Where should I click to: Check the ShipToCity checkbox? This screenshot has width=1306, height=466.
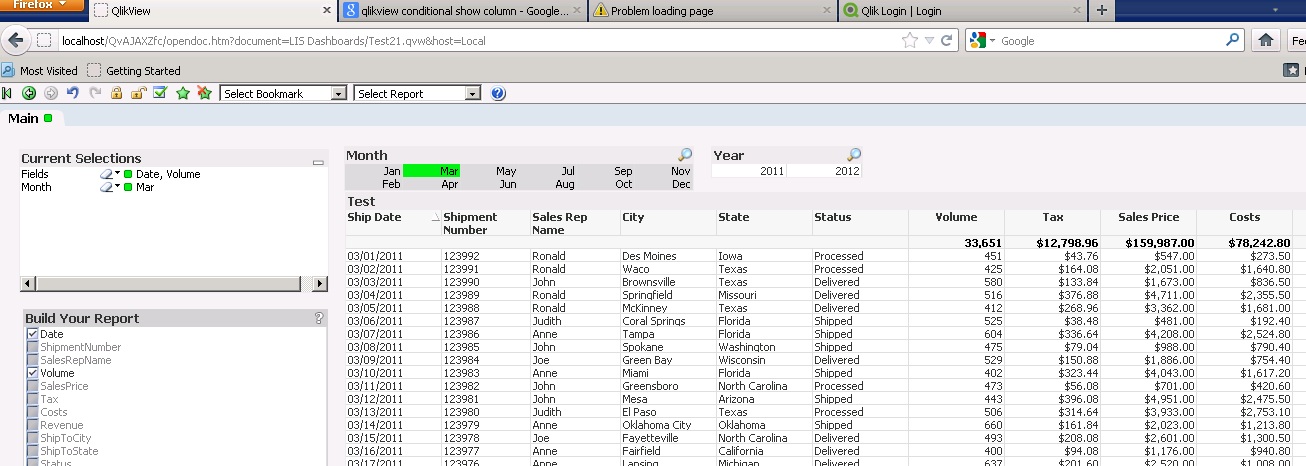[33, 438]
